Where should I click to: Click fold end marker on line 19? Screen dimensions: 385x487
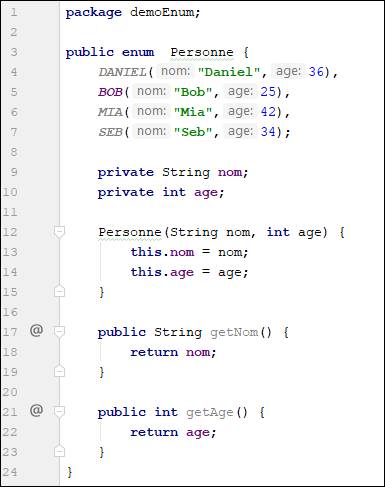59,371
